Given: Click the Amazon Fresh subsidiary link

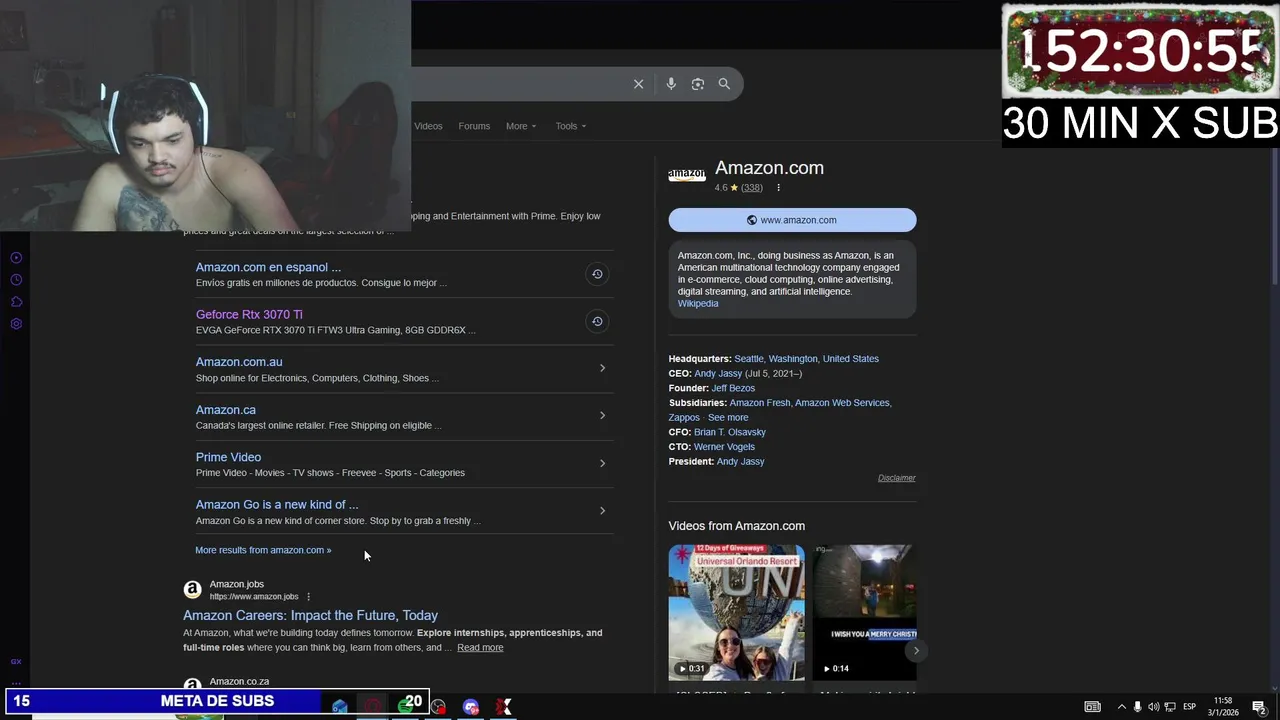Looking at the screenshot, I should 760,403.
